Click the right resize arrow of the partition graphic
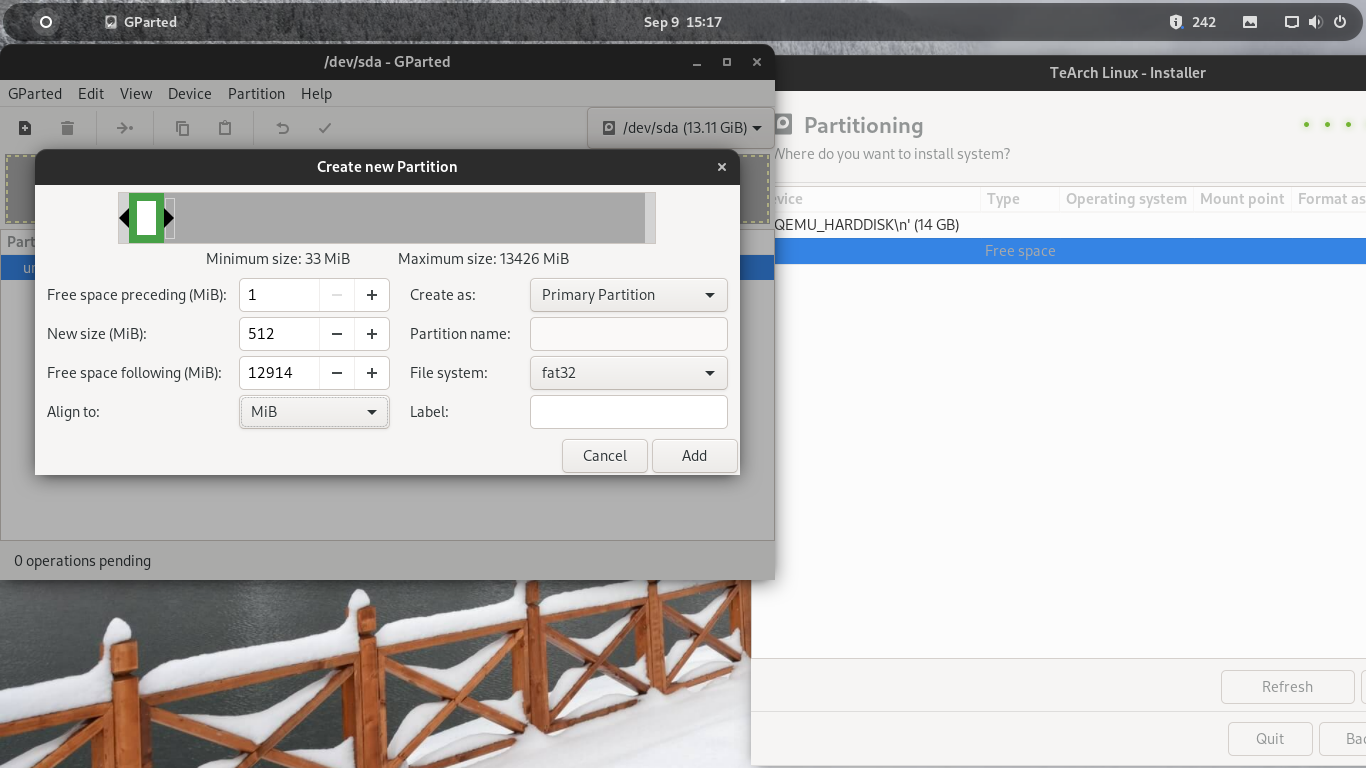This screenshot has height=768, width=1366. tap(169, 217)
